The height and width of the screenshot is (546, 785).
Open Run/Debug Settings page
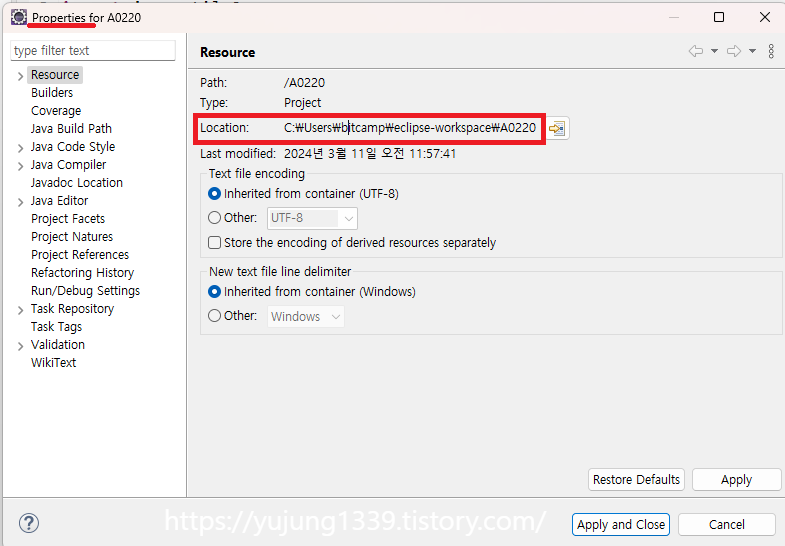[86, 291]
